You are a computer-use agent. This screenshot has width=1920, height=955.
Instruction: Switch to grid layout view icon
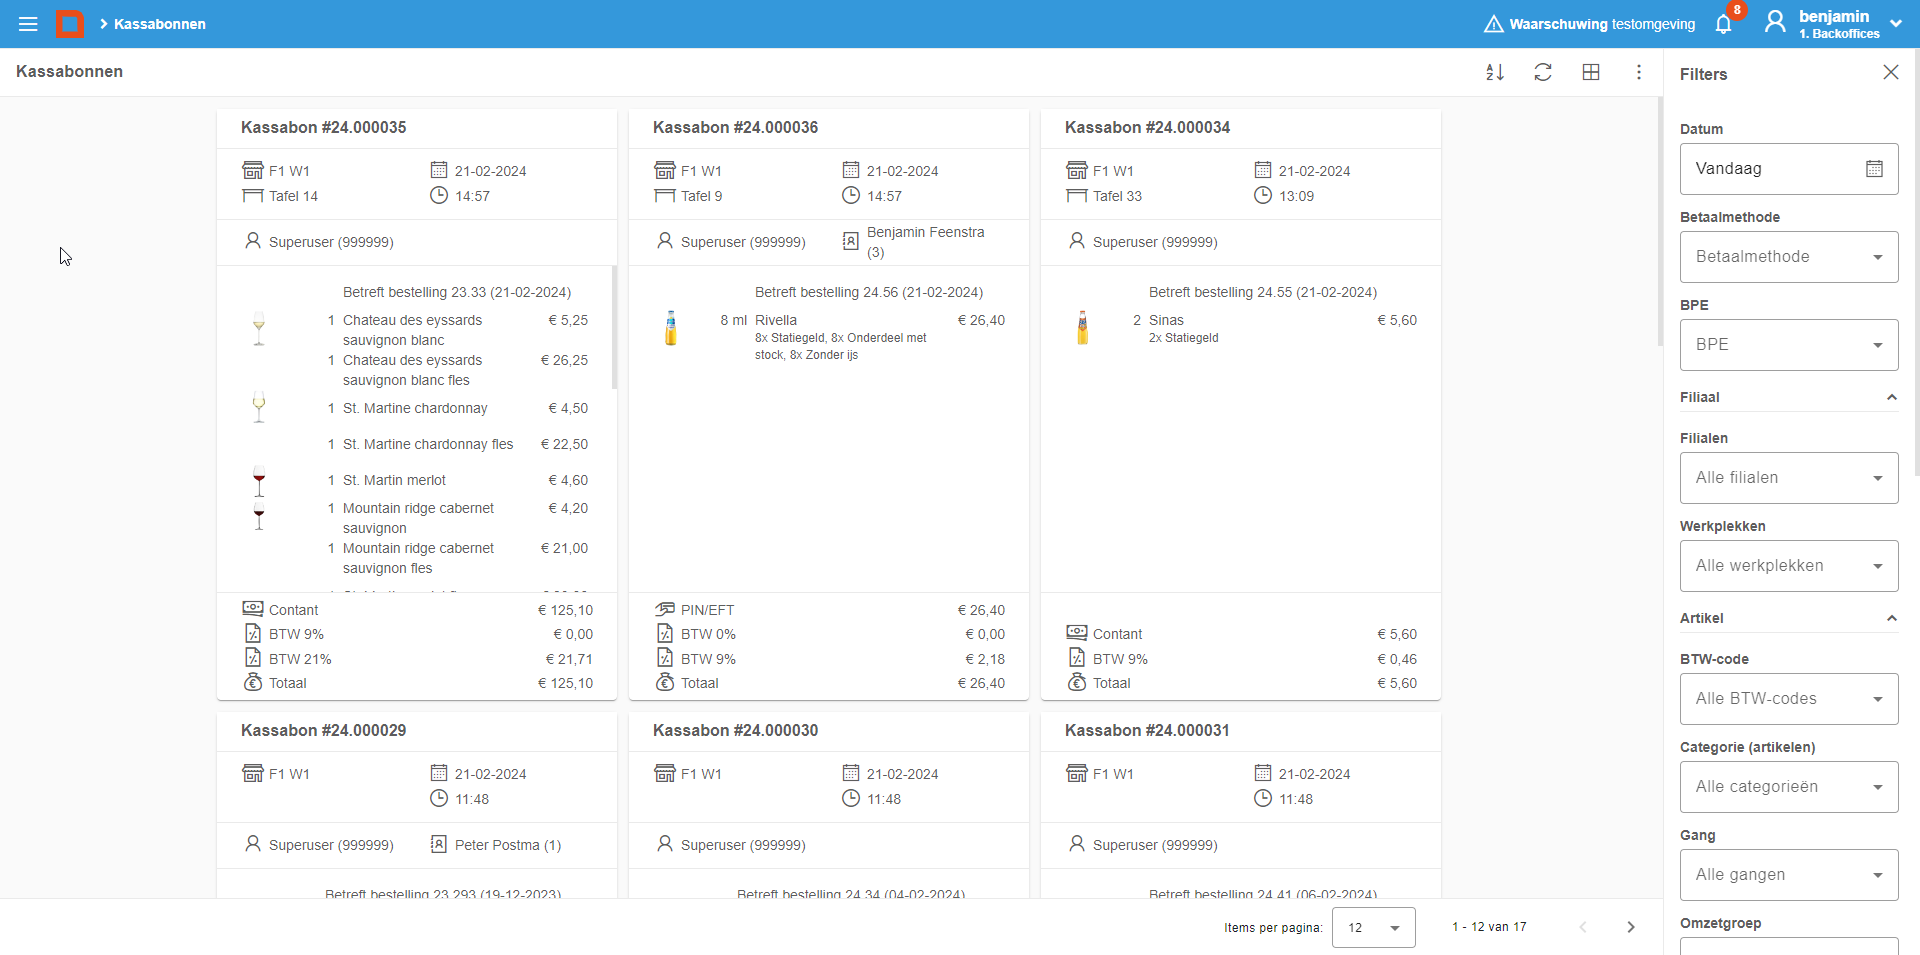(x=1591, y=72)
